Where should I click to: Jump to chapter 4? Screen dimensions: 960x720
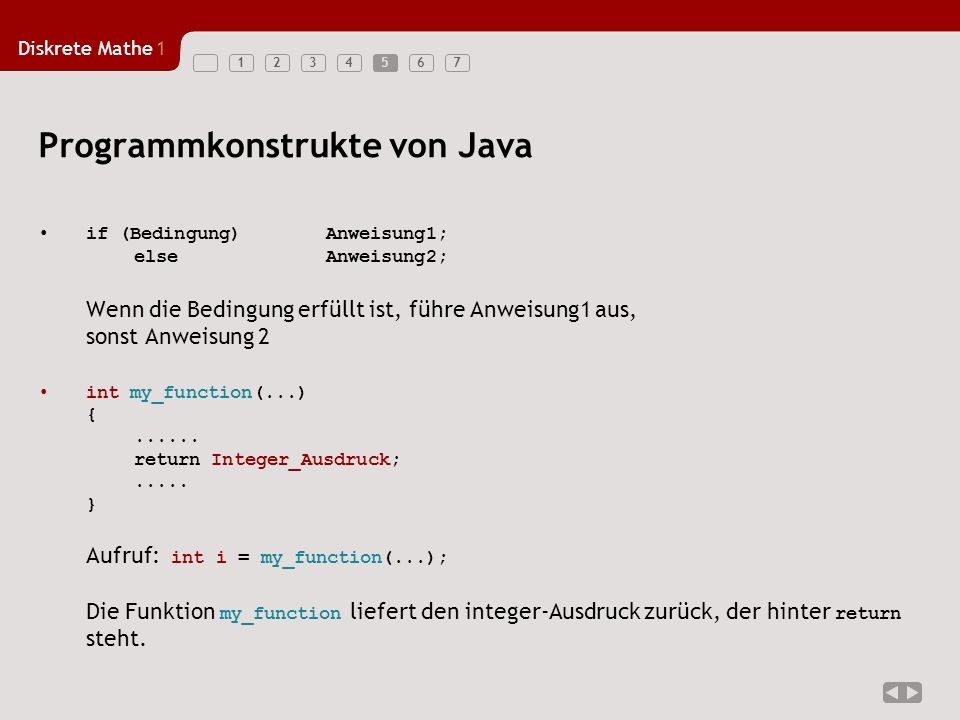coord(349,63)
